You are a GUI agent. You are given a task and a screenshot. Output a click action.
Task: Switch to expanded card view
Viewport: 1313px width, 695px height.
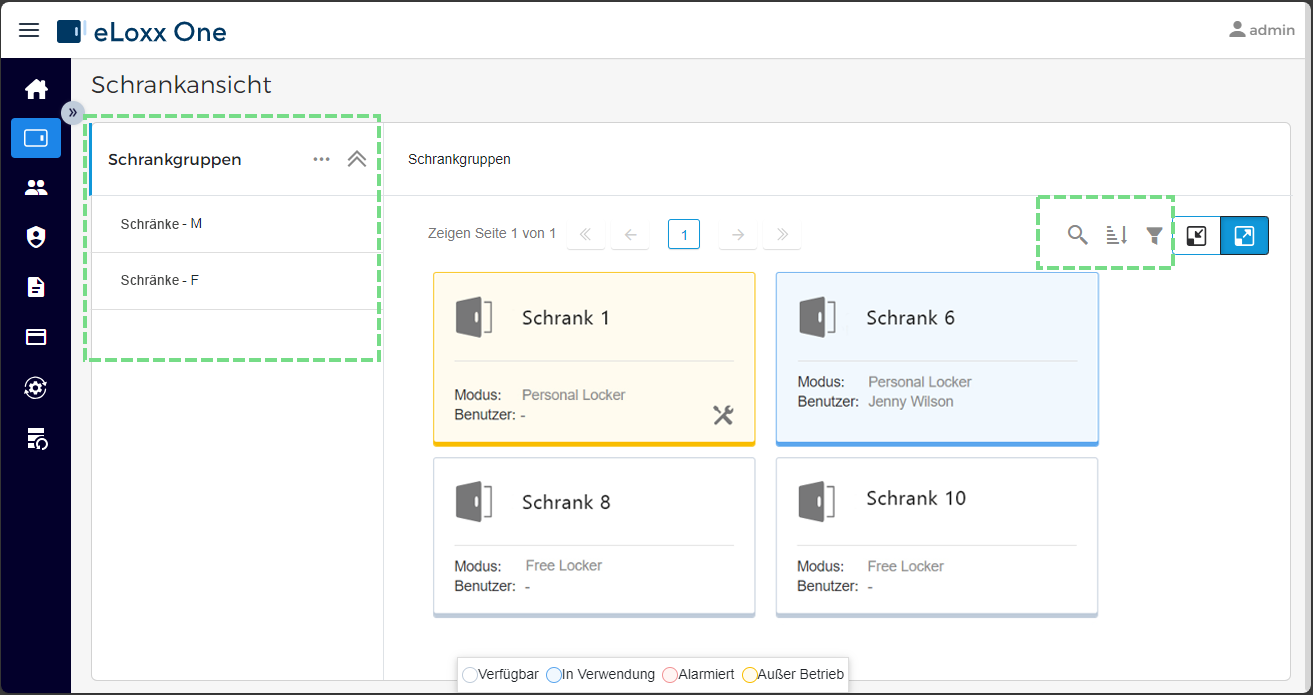1244,236
